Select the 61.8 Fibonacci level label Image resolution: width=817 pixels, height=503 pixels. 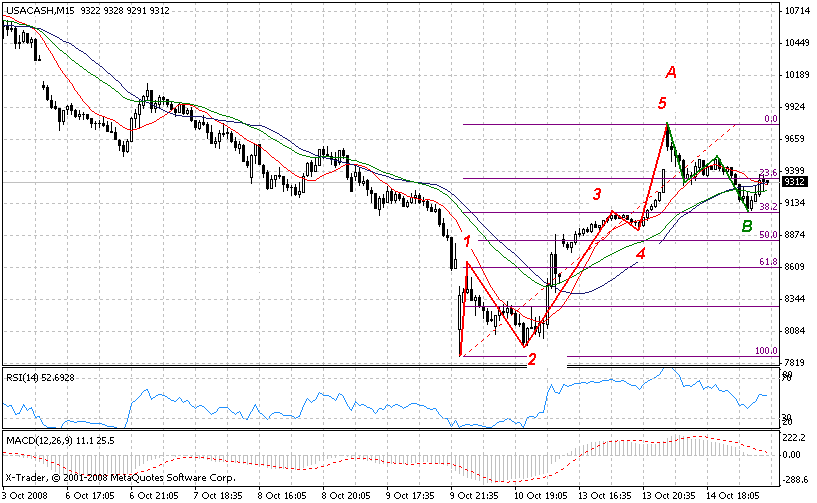click(768, 262)
